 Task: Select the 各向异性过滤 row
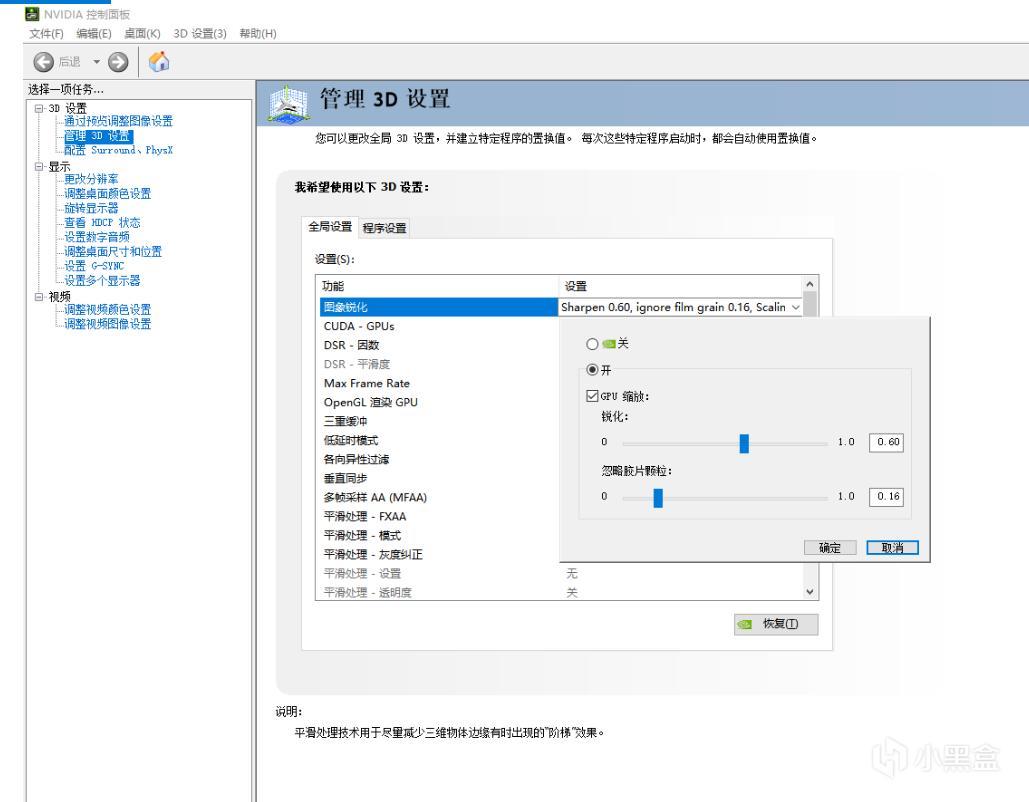[x=438, y=459]
